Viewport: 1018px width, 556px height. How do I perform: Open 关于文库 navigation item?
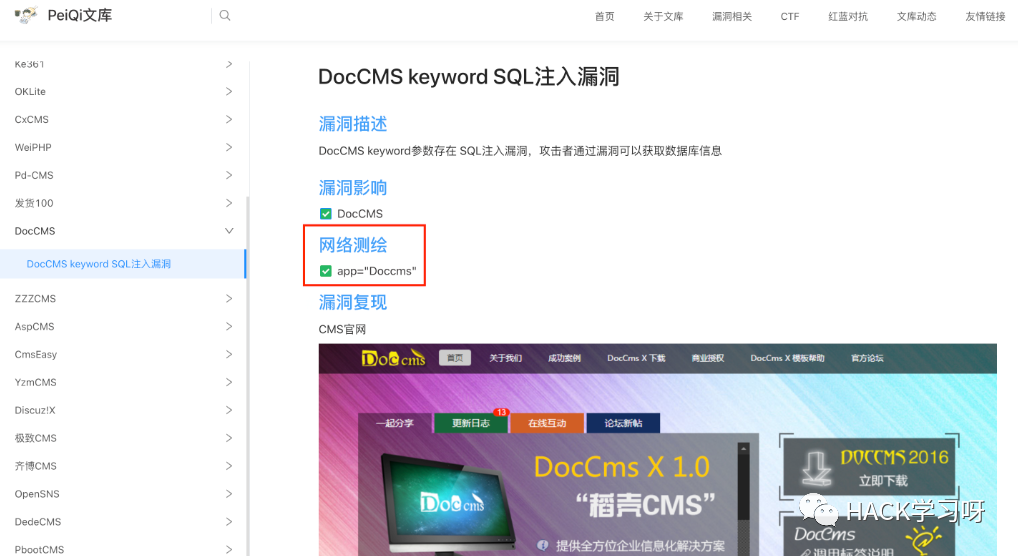663,16
